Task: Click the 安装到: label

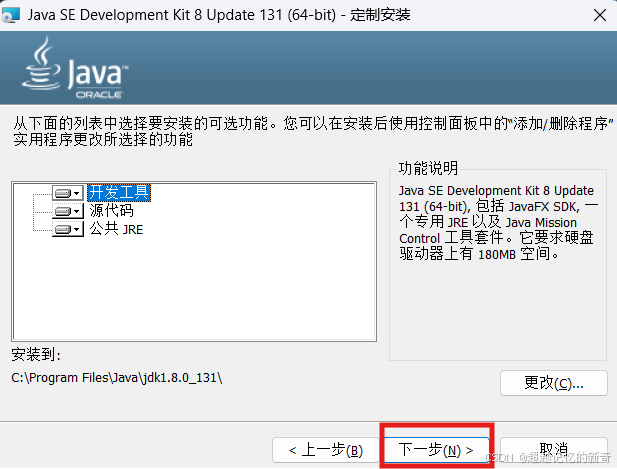Action: [x=36, y=355]
